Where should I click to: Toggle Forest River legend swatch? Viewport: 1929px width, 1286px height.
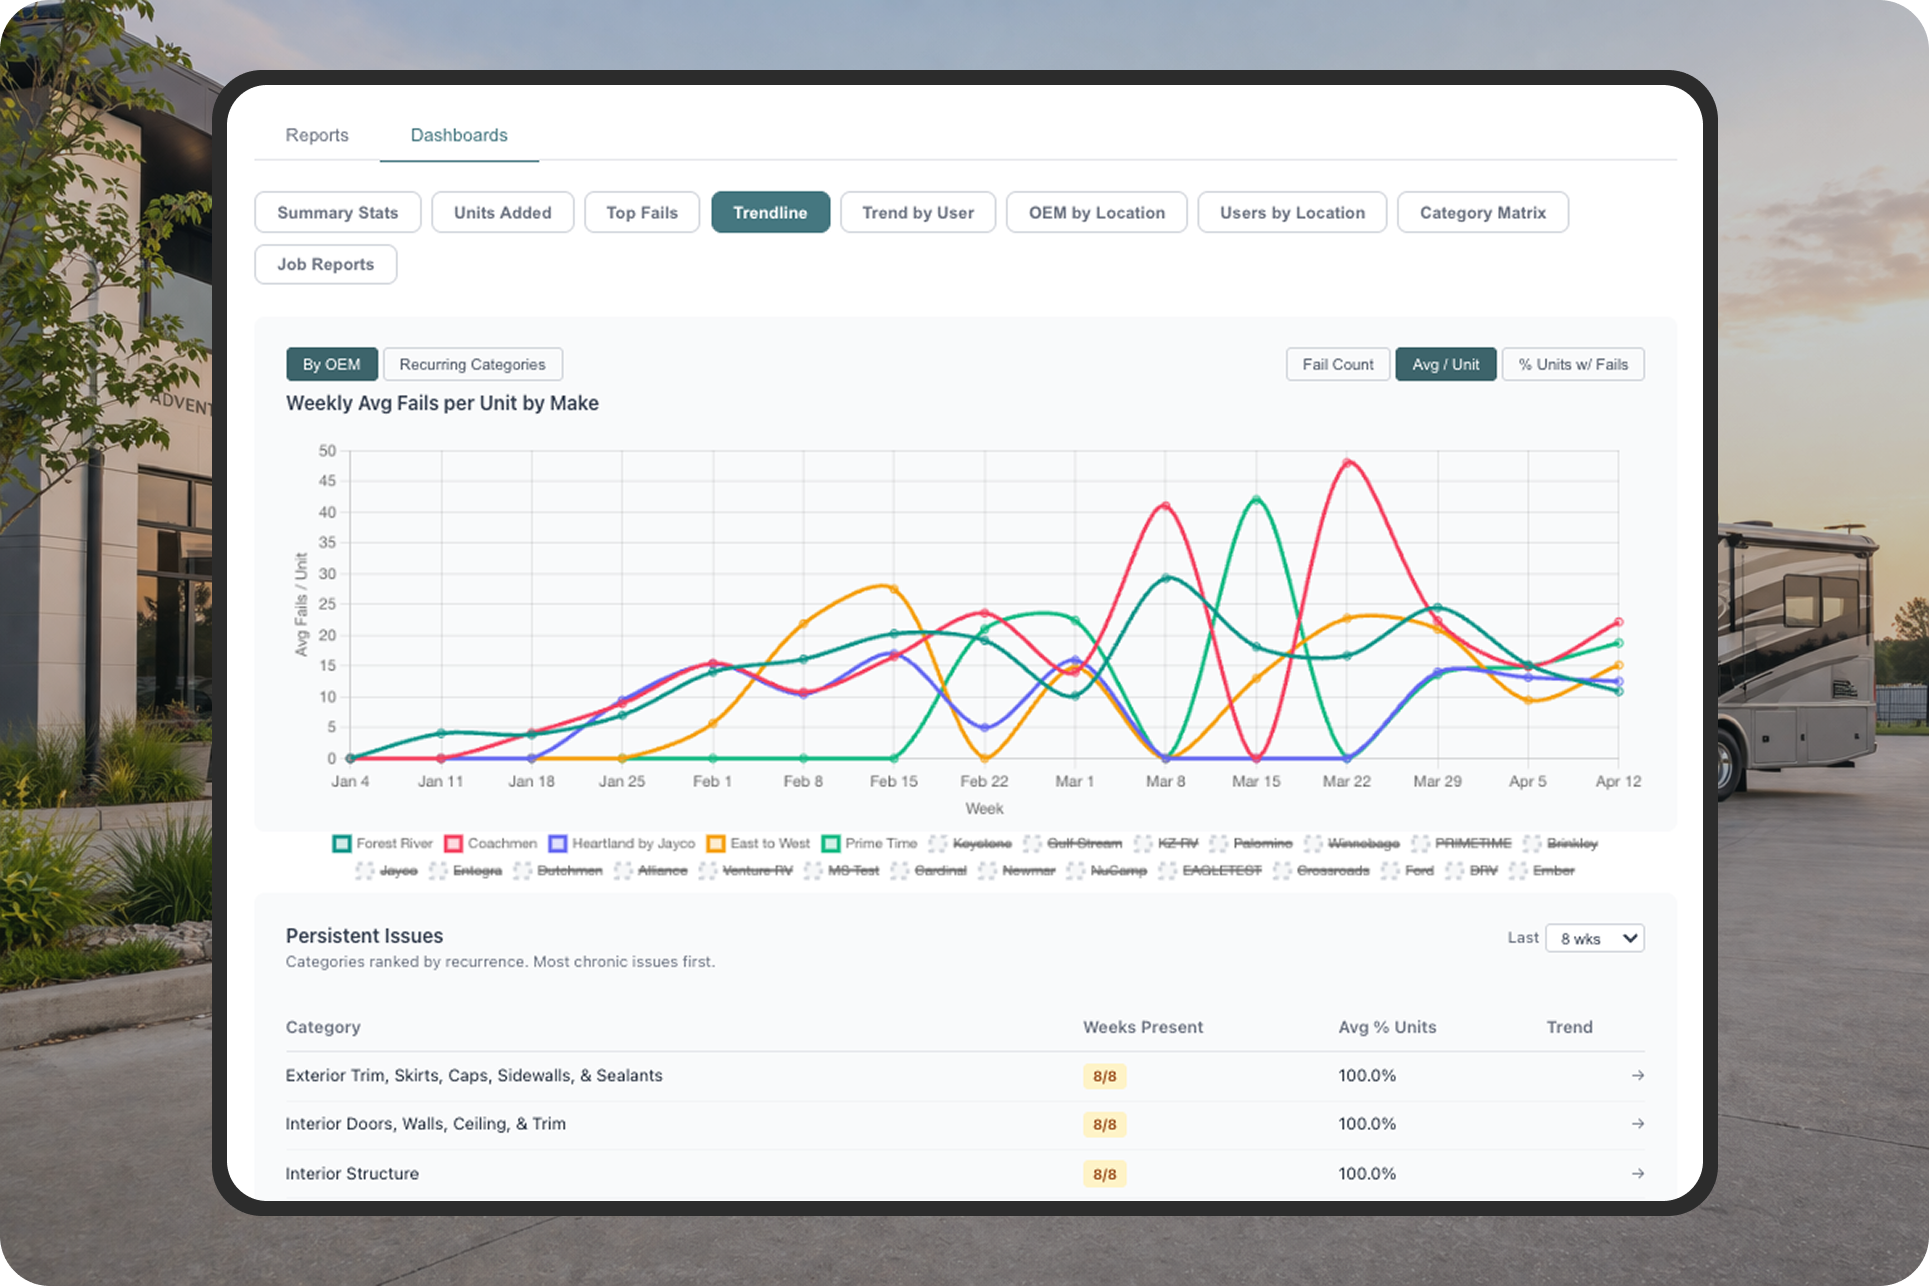click(x=342, y=843)
